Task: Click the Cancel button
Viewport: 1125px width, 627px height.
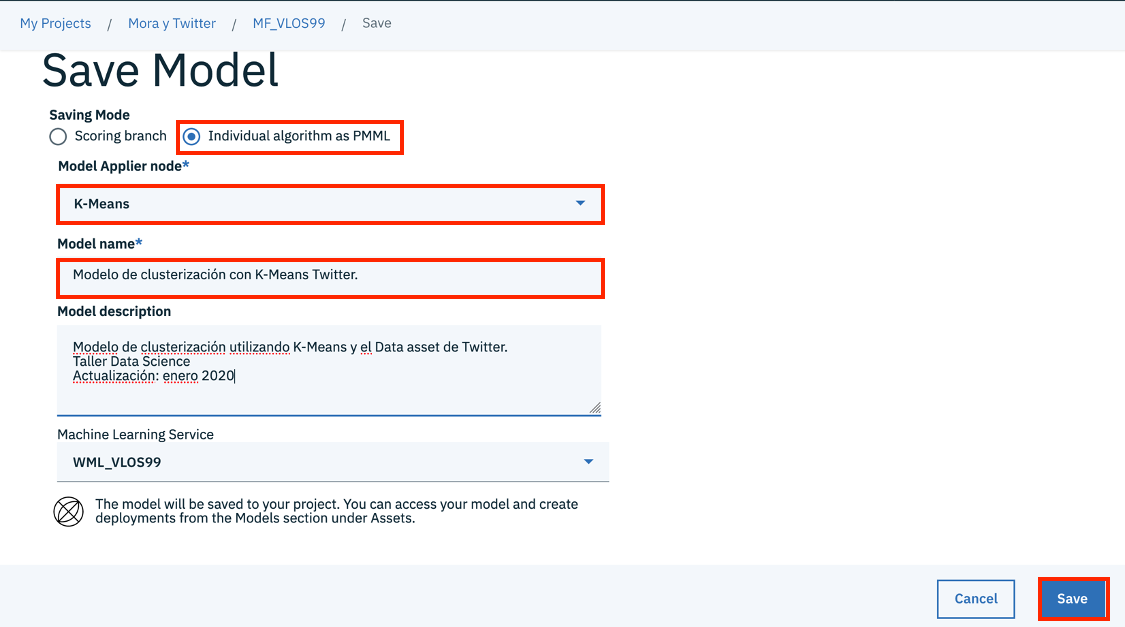Action: (976, 599)
